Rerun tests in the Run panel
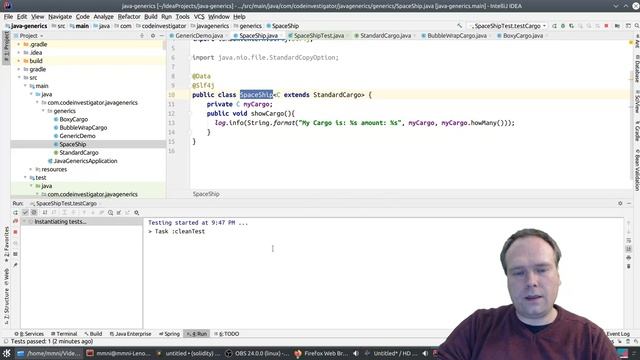This screenshot has height=360, width=640. (16, 213)
